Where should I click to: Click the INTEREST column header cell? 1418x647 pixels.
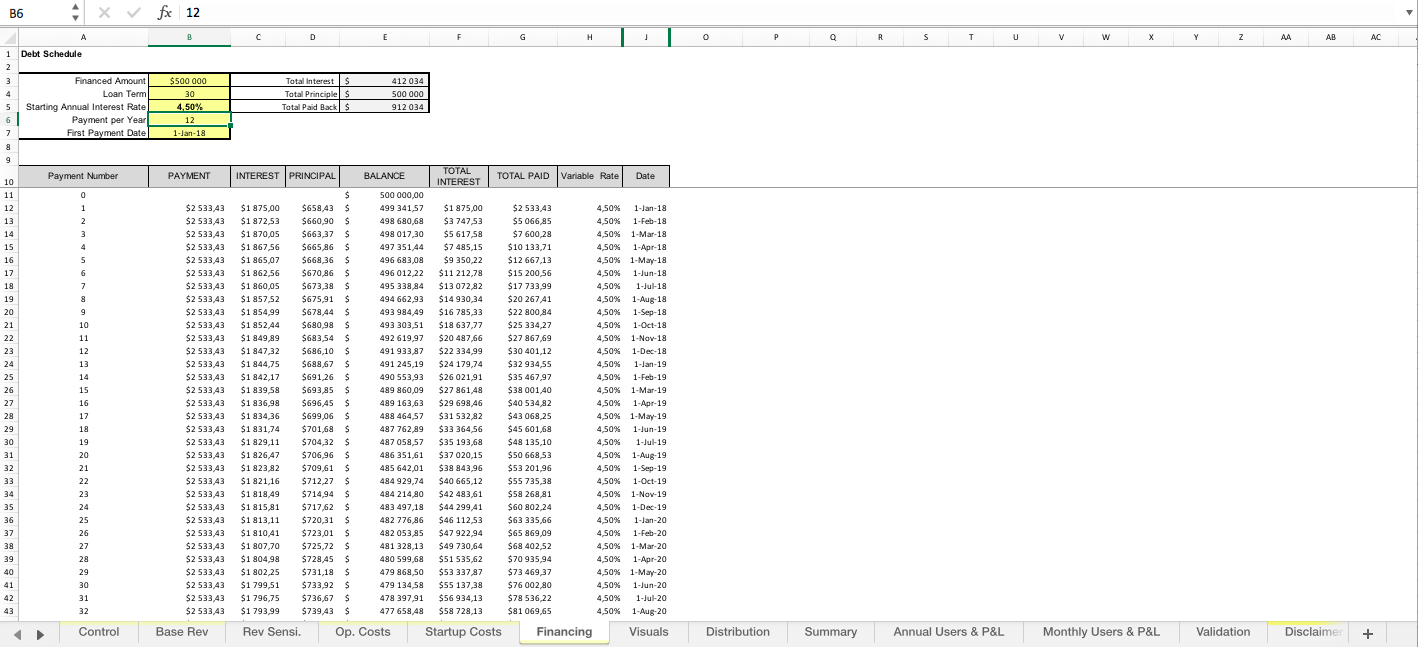(258, 176)
